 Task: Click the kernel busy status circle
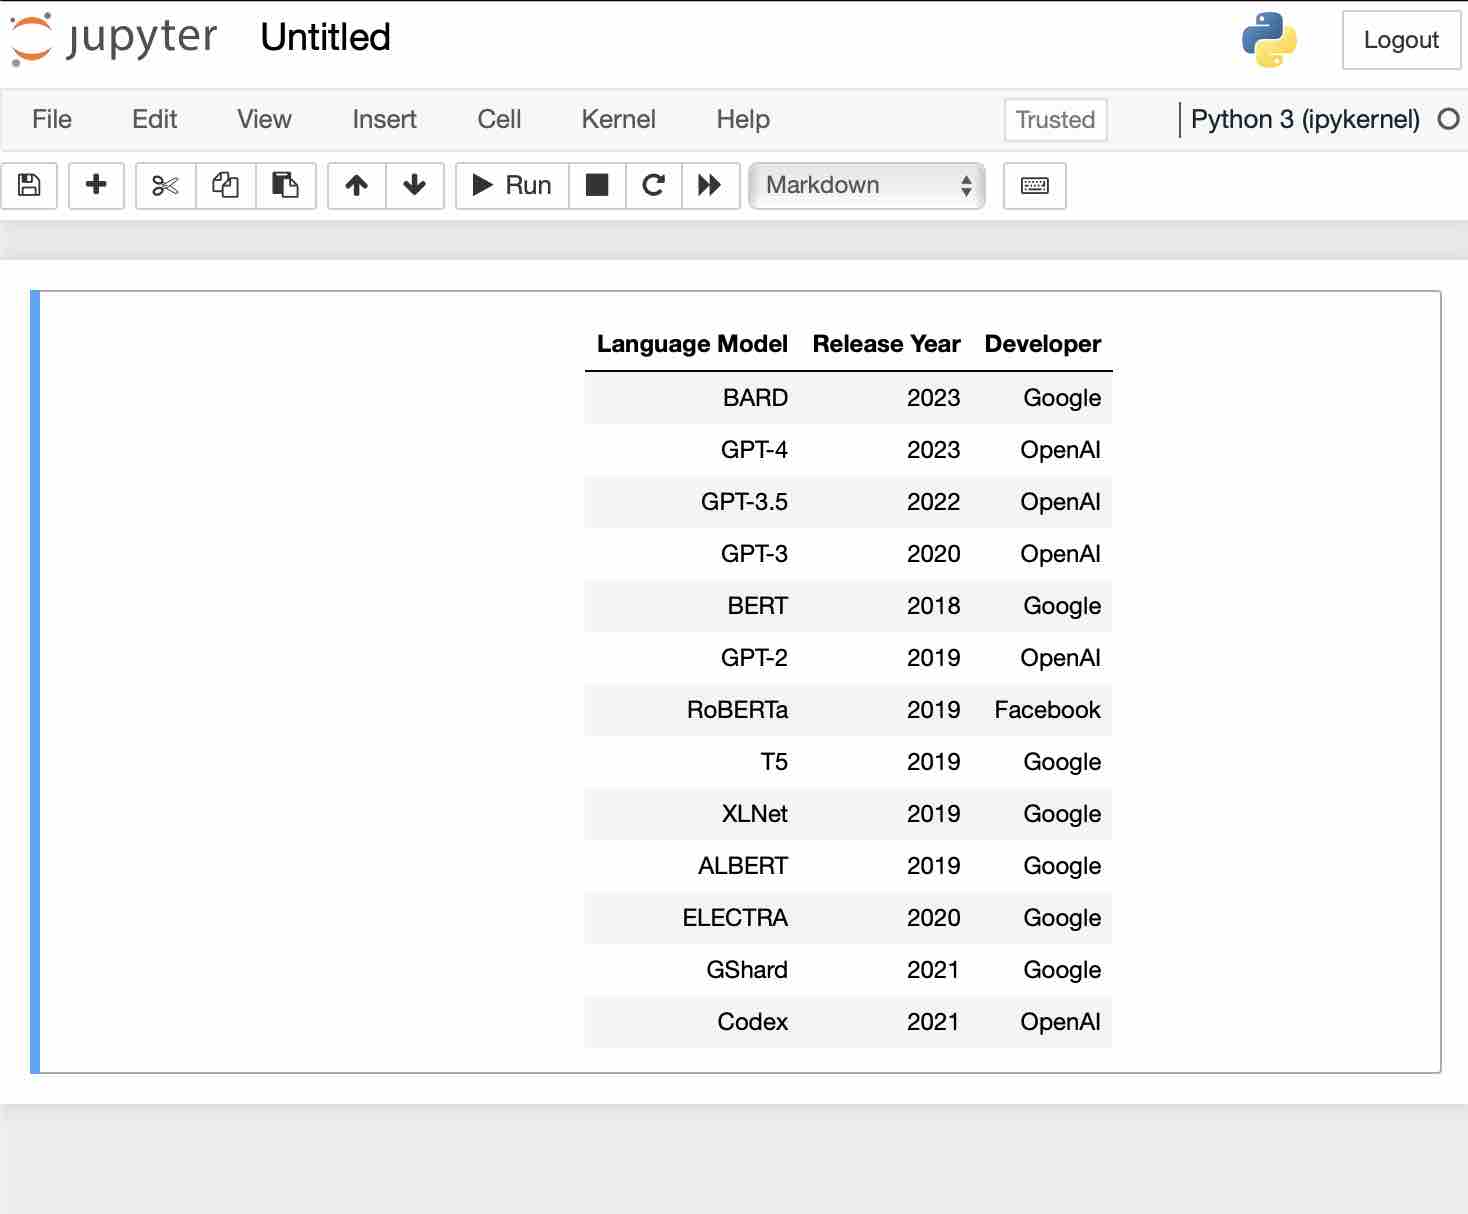click(1449, 119)
